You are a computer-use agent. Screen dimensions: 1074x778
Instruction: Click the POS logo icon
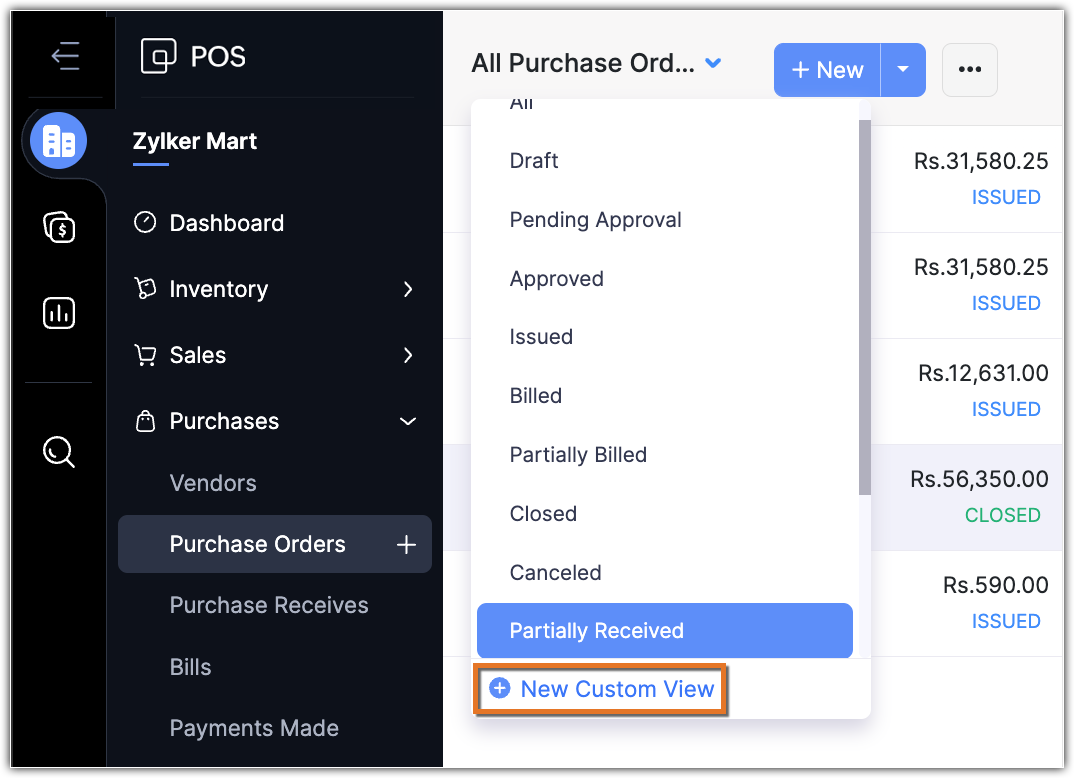pos(159,57)
